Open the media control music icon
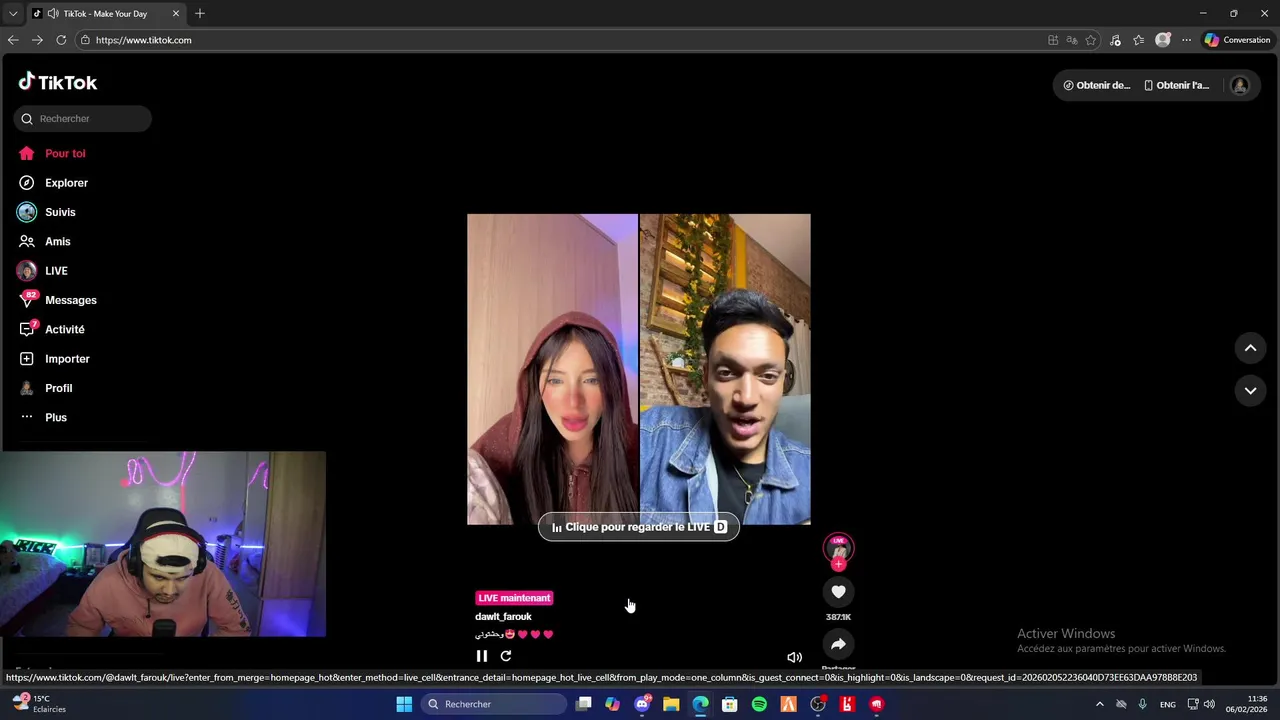1280x720 pixels. point(1115,40)
